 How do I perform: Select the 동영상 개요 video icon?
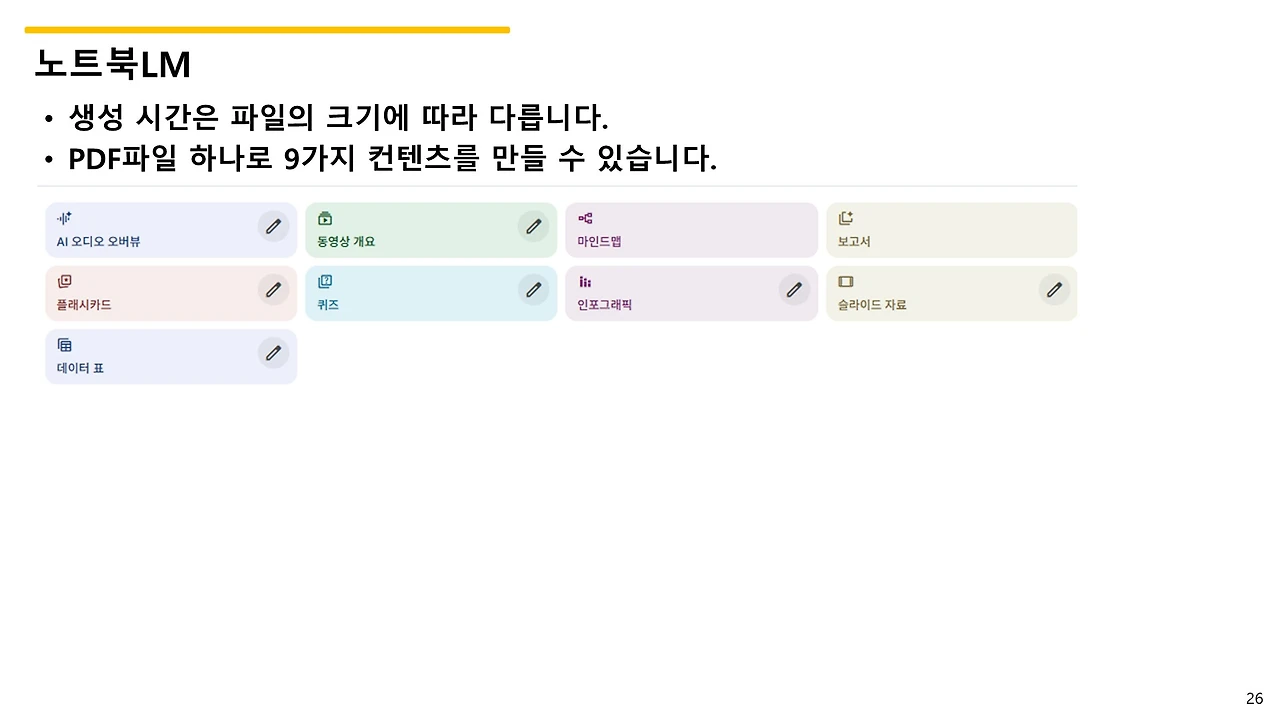(x=324, y=218)
